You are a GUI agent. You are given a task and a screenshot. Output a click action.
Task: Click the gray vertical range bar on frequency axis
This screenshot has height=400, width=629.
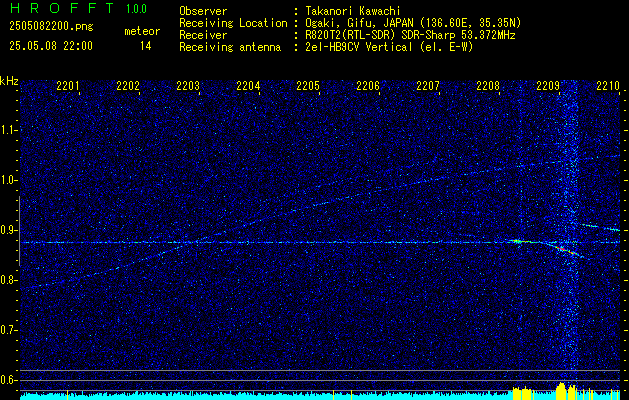point(19,231)
